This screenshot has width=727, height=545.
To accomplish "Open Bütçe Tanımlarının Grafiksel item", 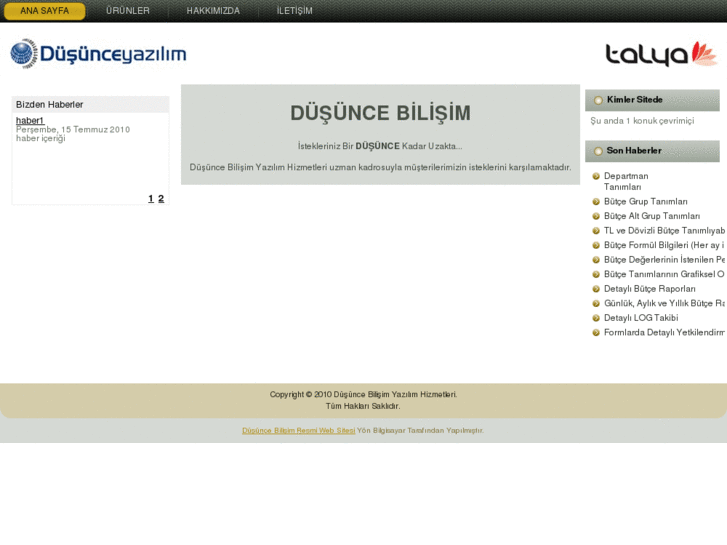I will [664, 274].
